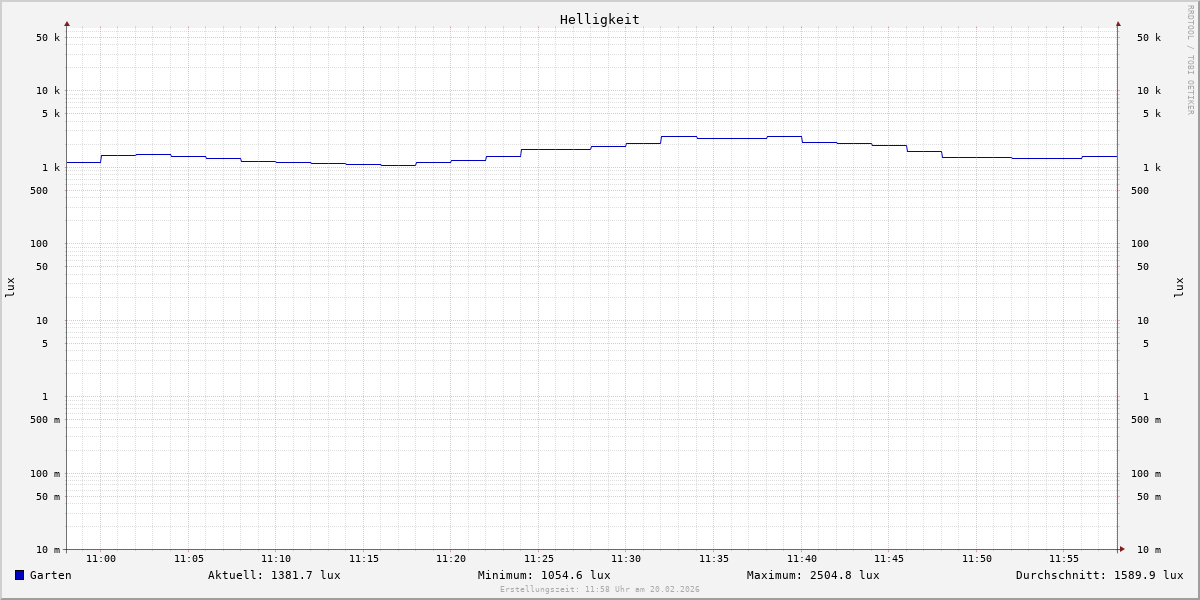Click the red arrow atop left axis
Image resolution: width=1200 pixels, height=600 pixels.
pos(67,23)
